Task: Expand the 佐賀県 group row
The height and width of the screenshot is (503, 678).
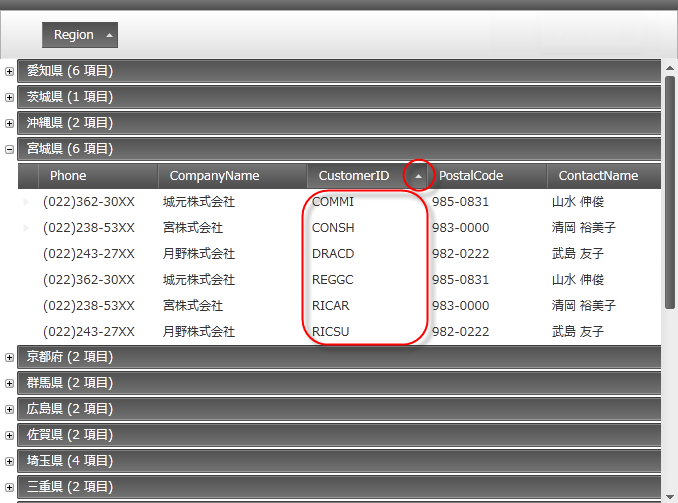Action: click(x=10, y=435)
